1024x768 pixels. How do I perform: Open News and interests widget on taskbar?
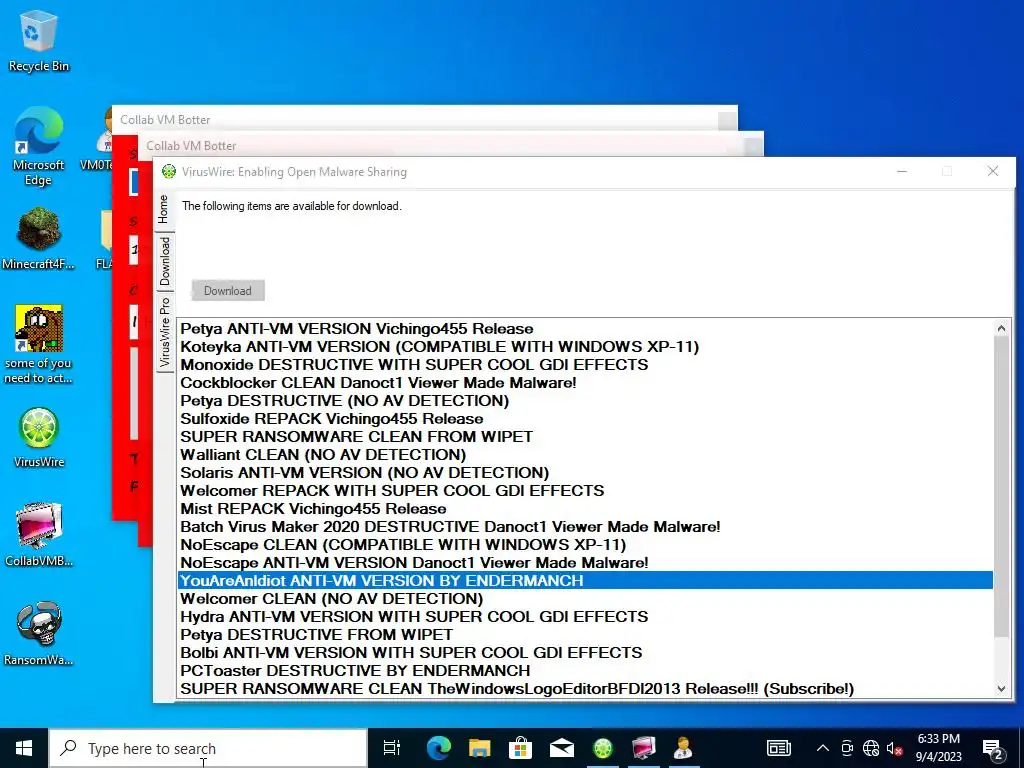[x=778, y=748]
